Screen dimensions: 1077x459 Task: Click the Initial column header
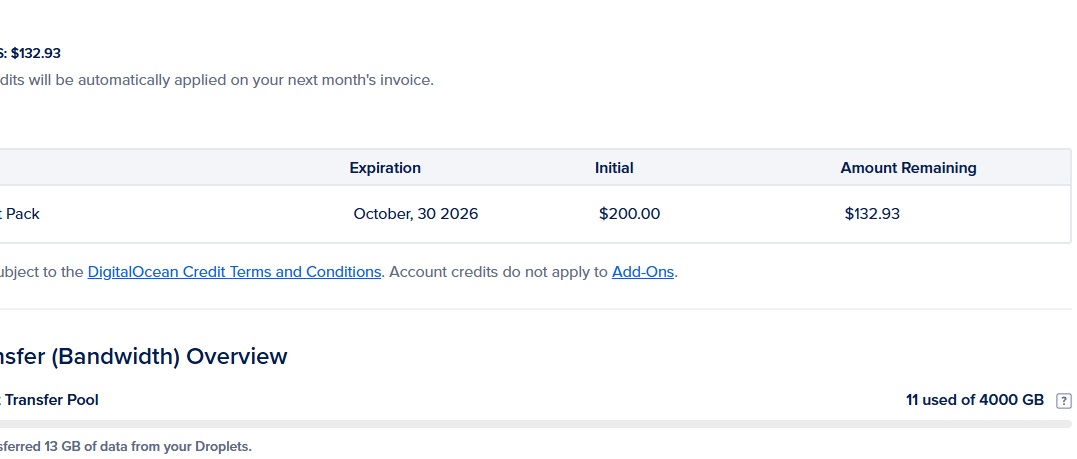[614, 168]
